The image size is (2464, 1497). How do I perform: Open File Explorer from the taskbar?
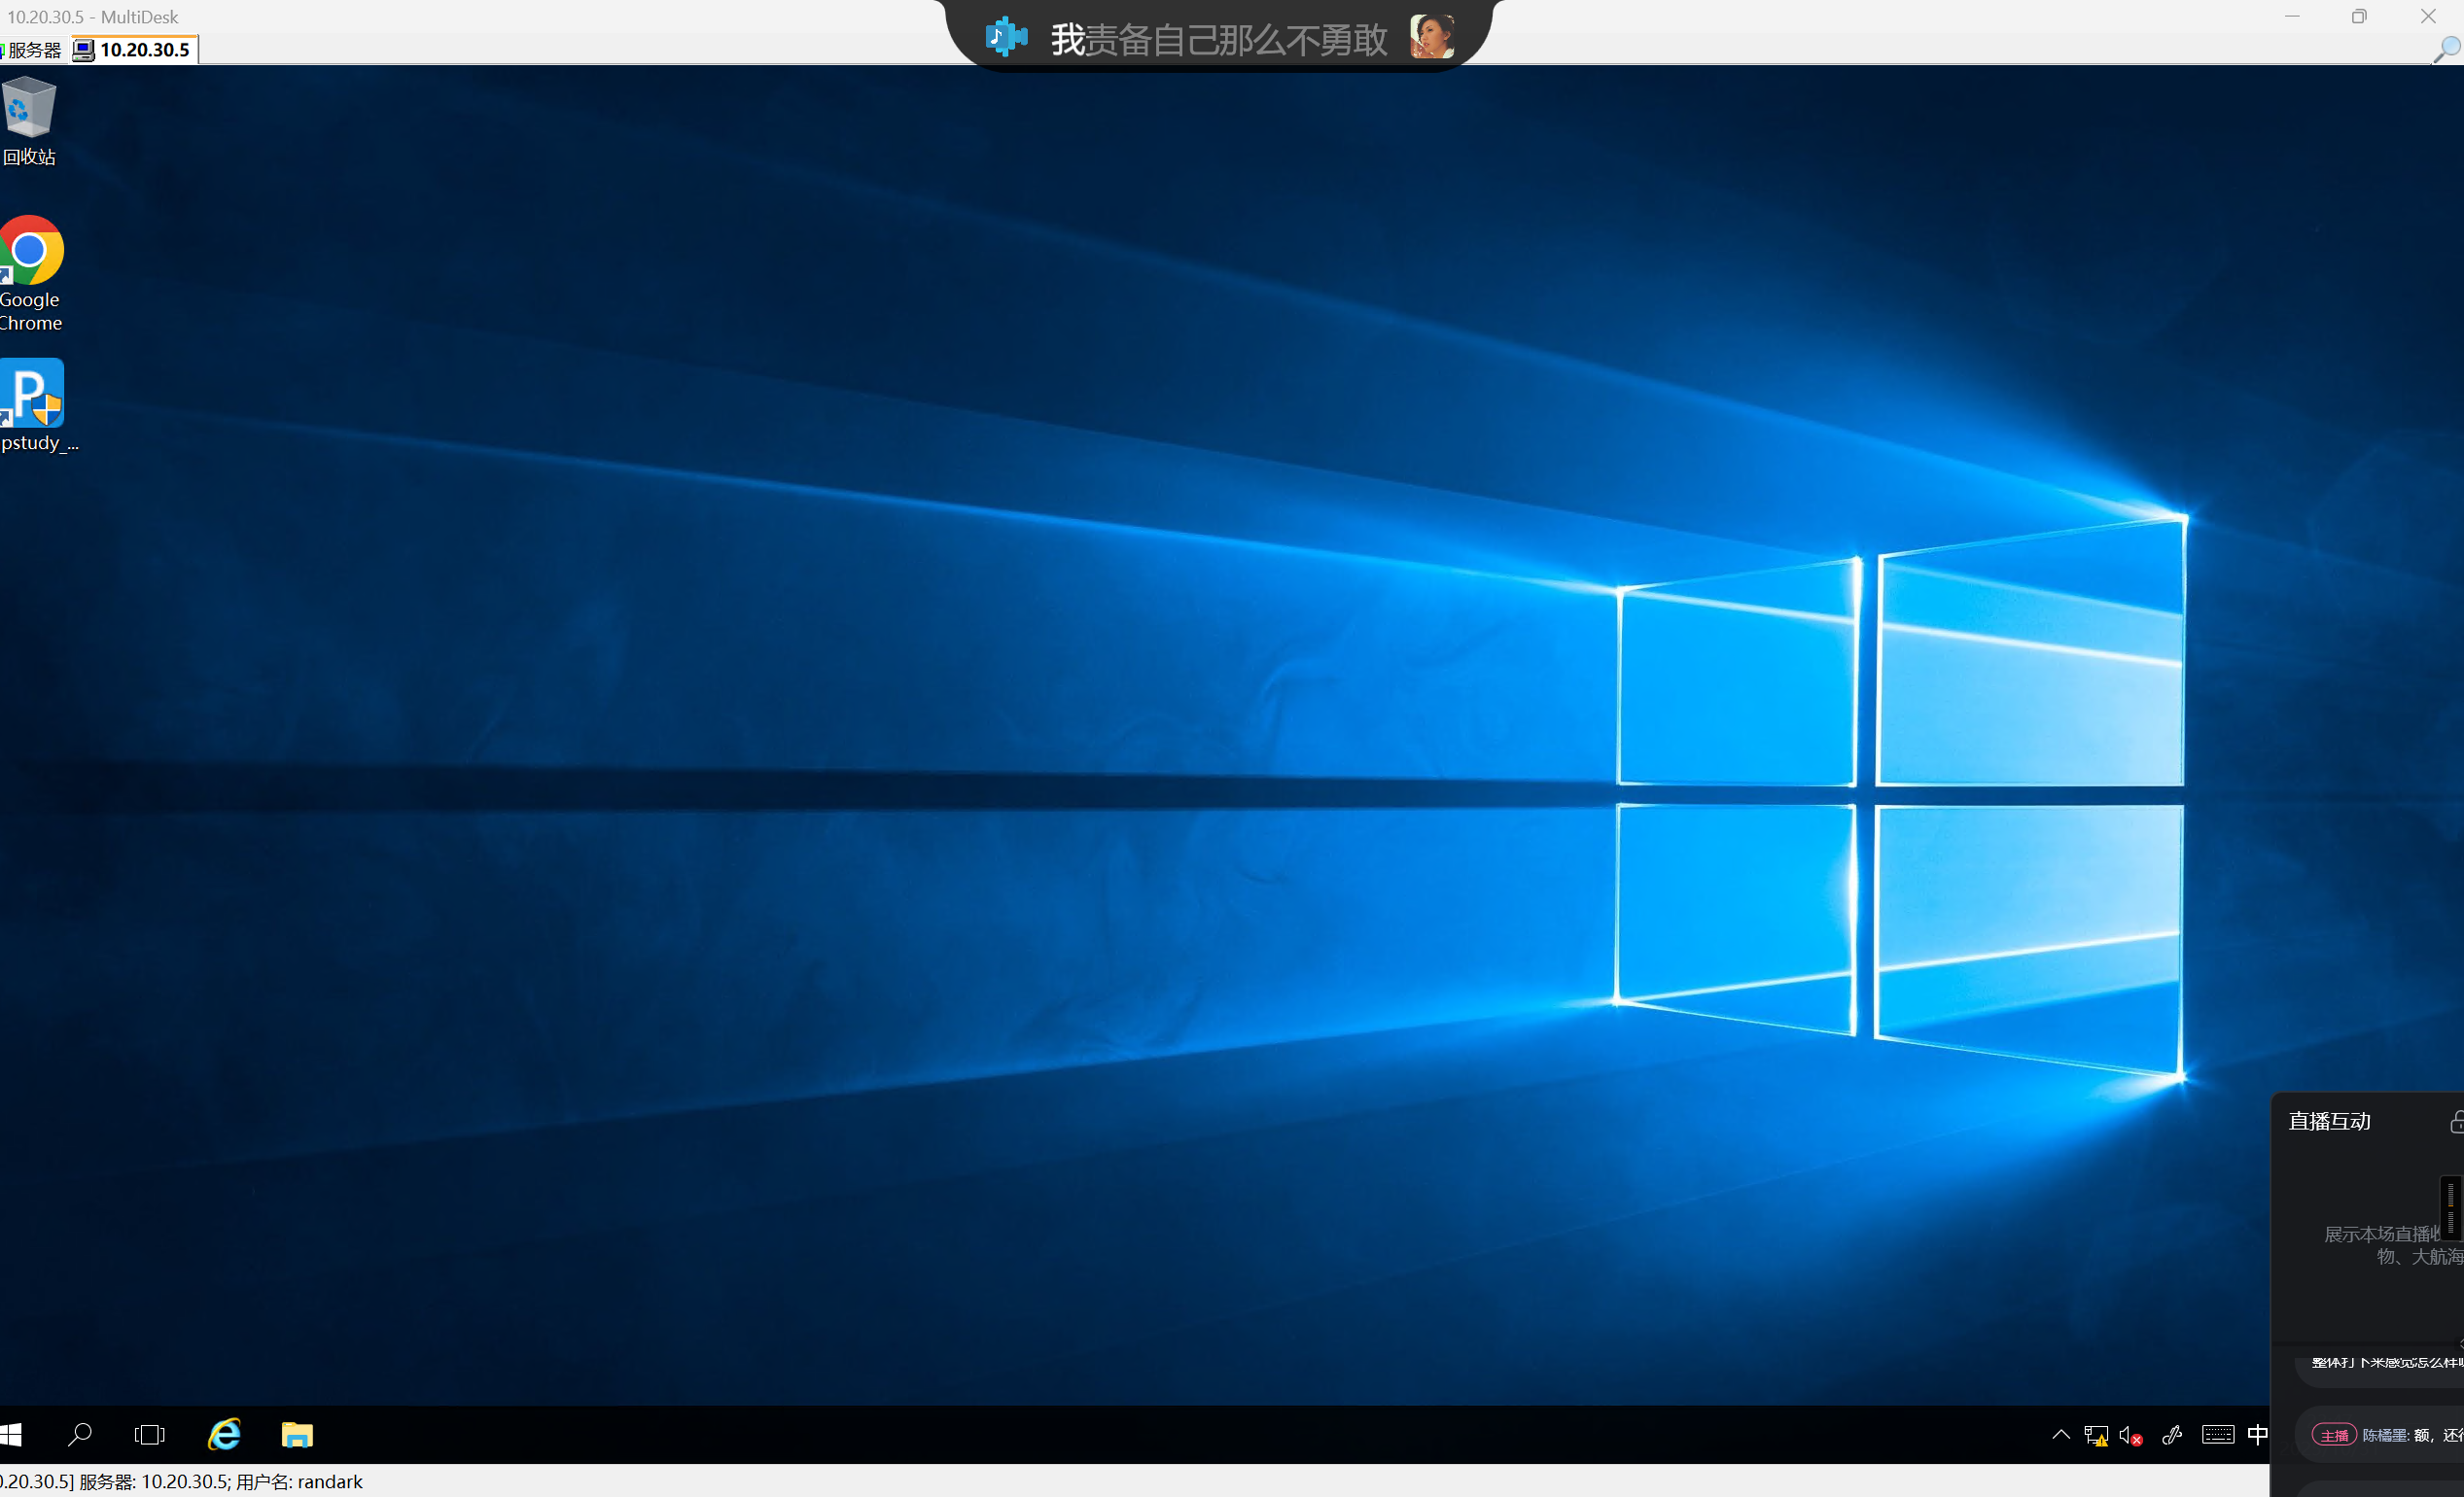[297, 1435]
